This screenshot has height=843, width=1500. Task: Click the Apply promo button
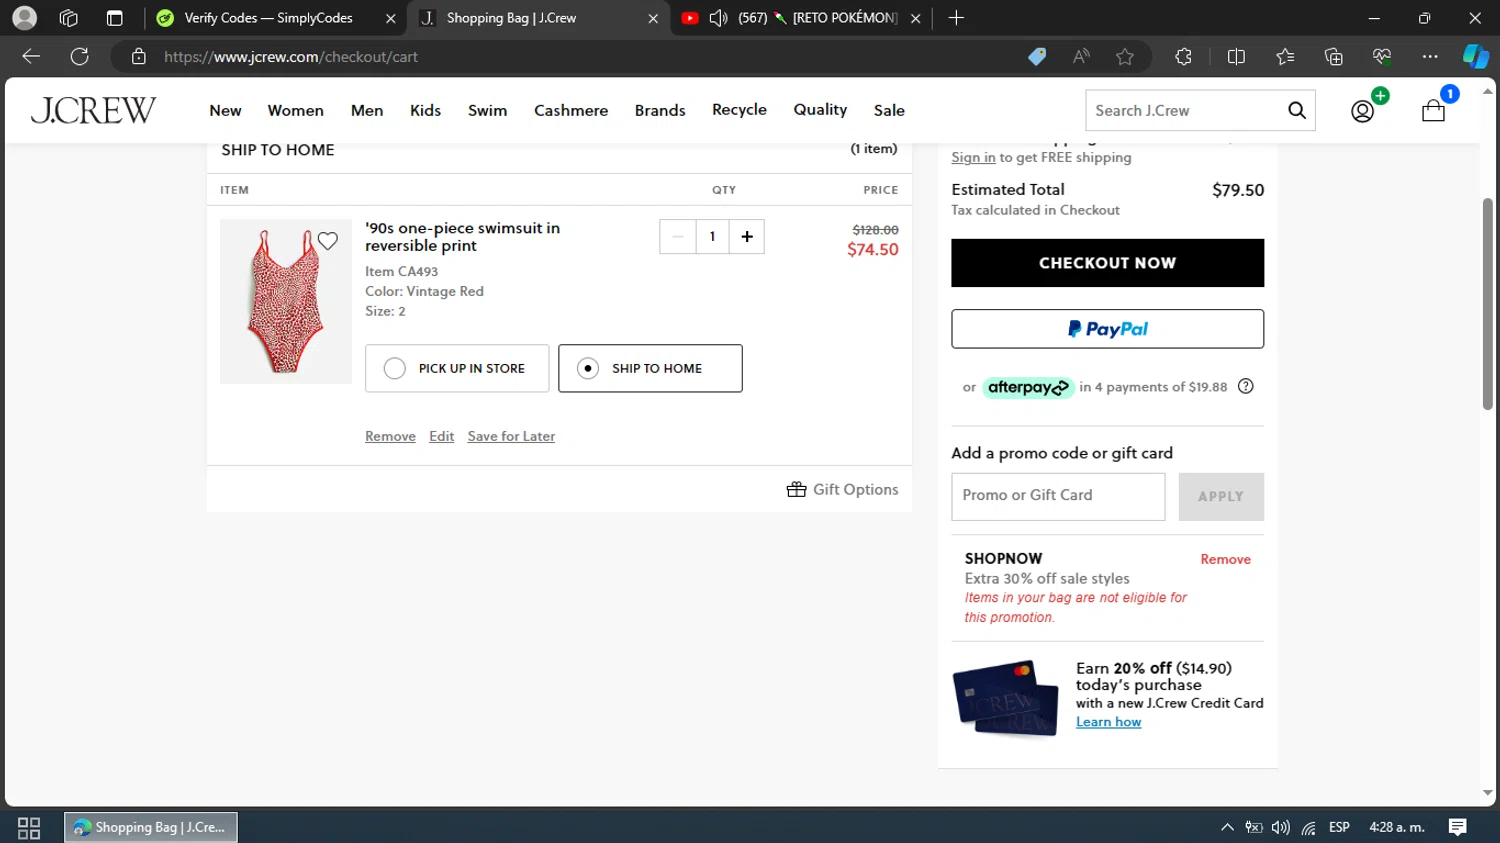(1221, 496)
